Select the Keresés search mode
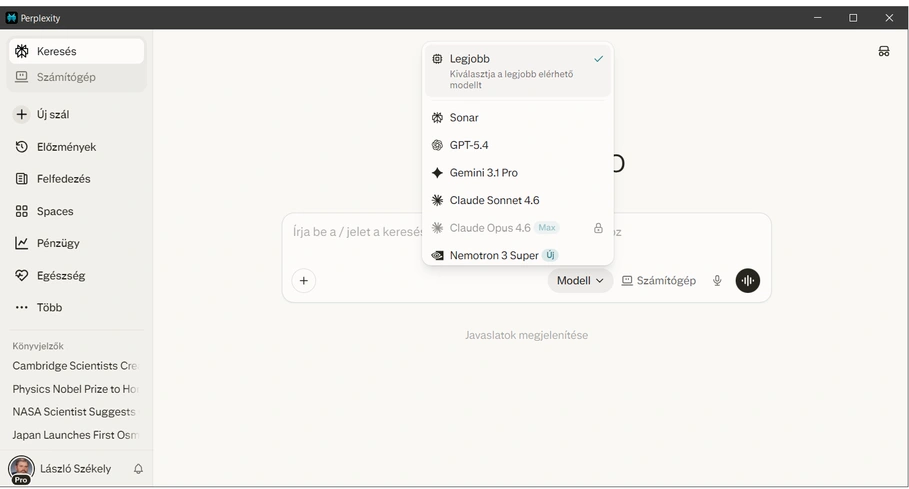 coord(77,51)
